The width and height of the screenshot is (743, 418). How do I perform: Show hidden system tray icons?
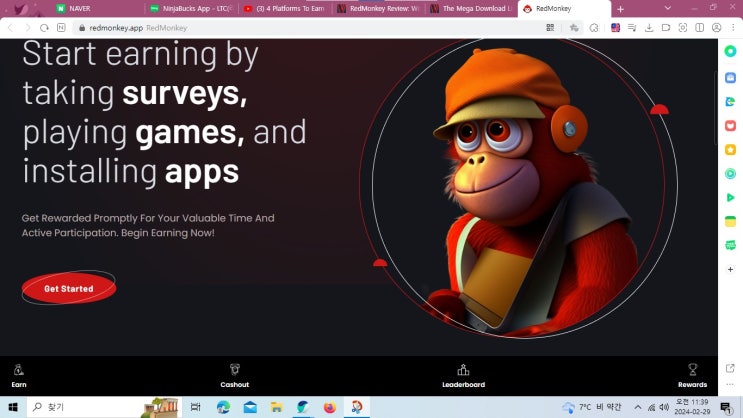(638, 407)
